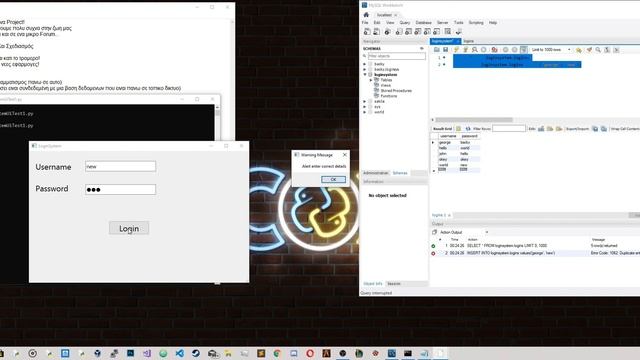640x360 pixels.
Task: Run Explain plan magnifier icon
Action: pos(474,49)
